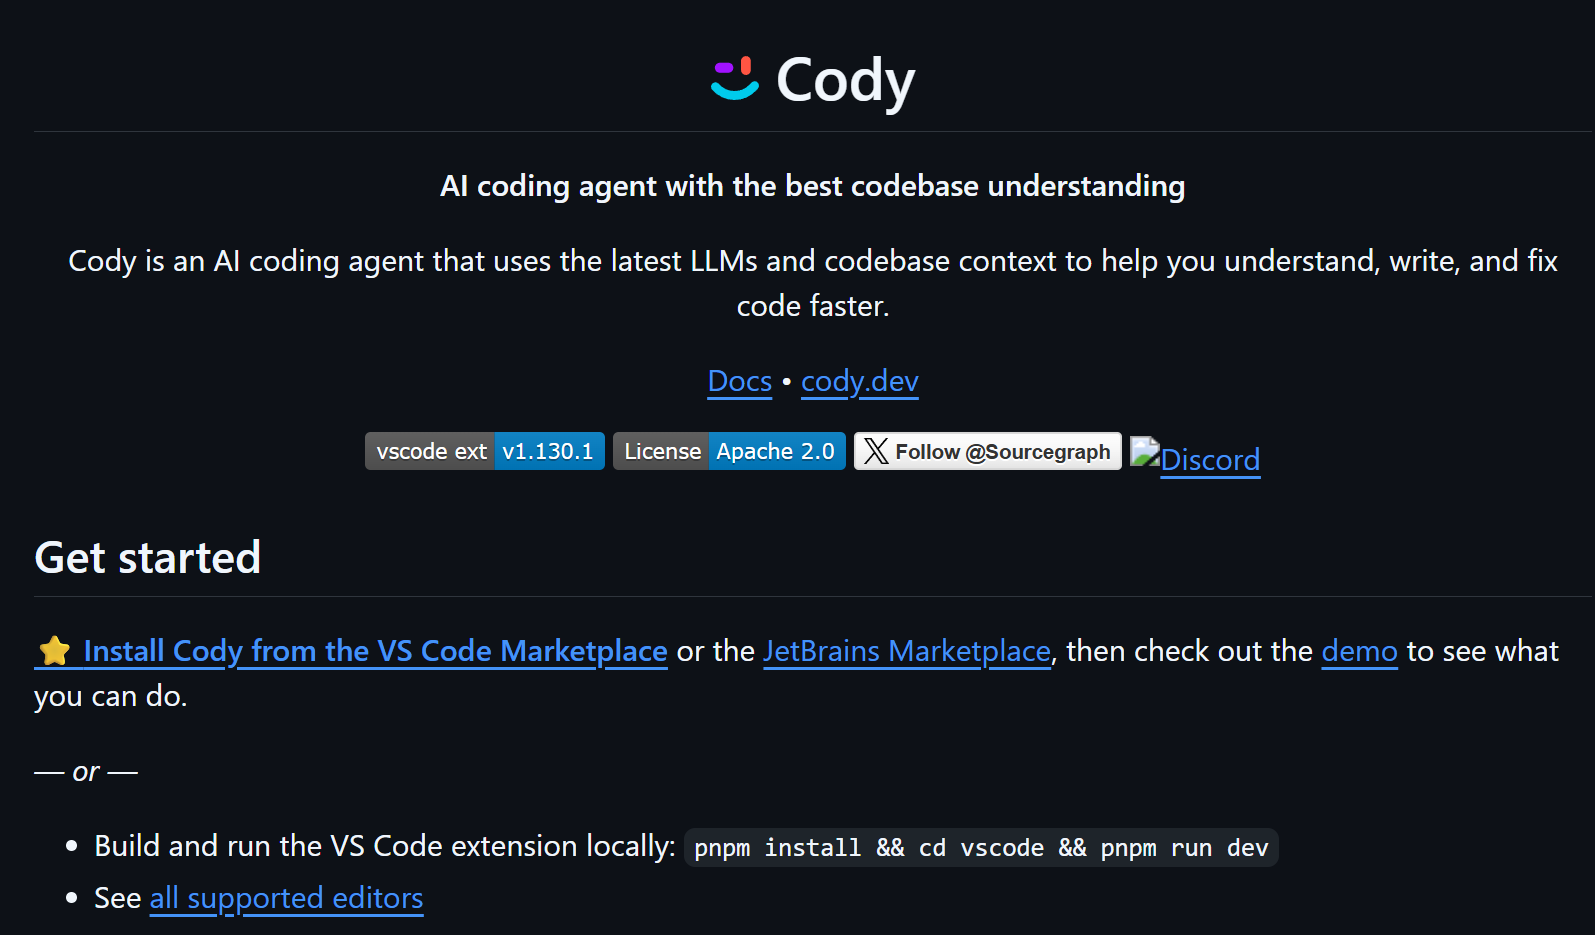Click the Follow @Sourcegraph X button
Screen dimensions: 1595x935
(x=988, y=451)
